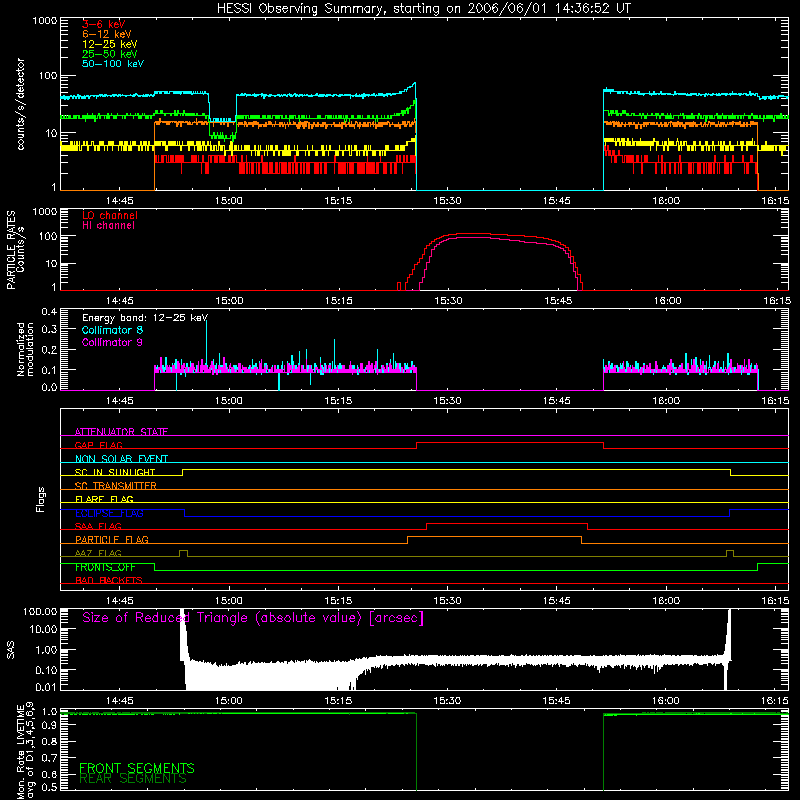Click the counts/s/detector axis label
The image size is (800, 800).
pyautogui.click(x=20, y=104)
